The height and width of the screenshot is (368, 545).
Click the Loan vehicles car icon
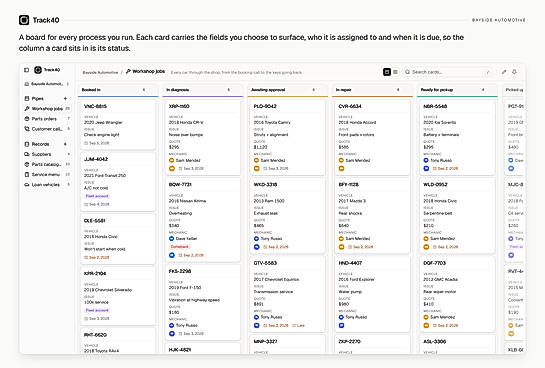tap(27, 185)
